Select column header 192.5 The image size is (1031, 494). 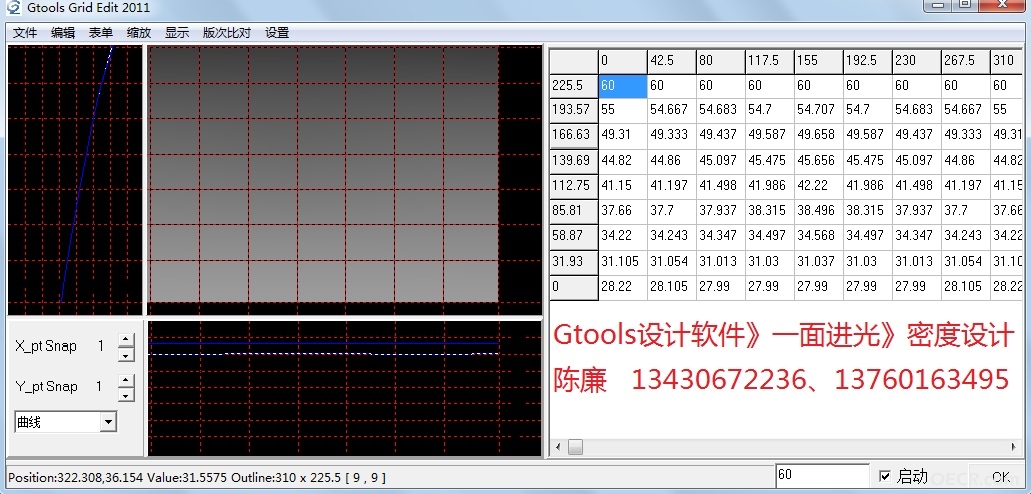click(868, 61)
